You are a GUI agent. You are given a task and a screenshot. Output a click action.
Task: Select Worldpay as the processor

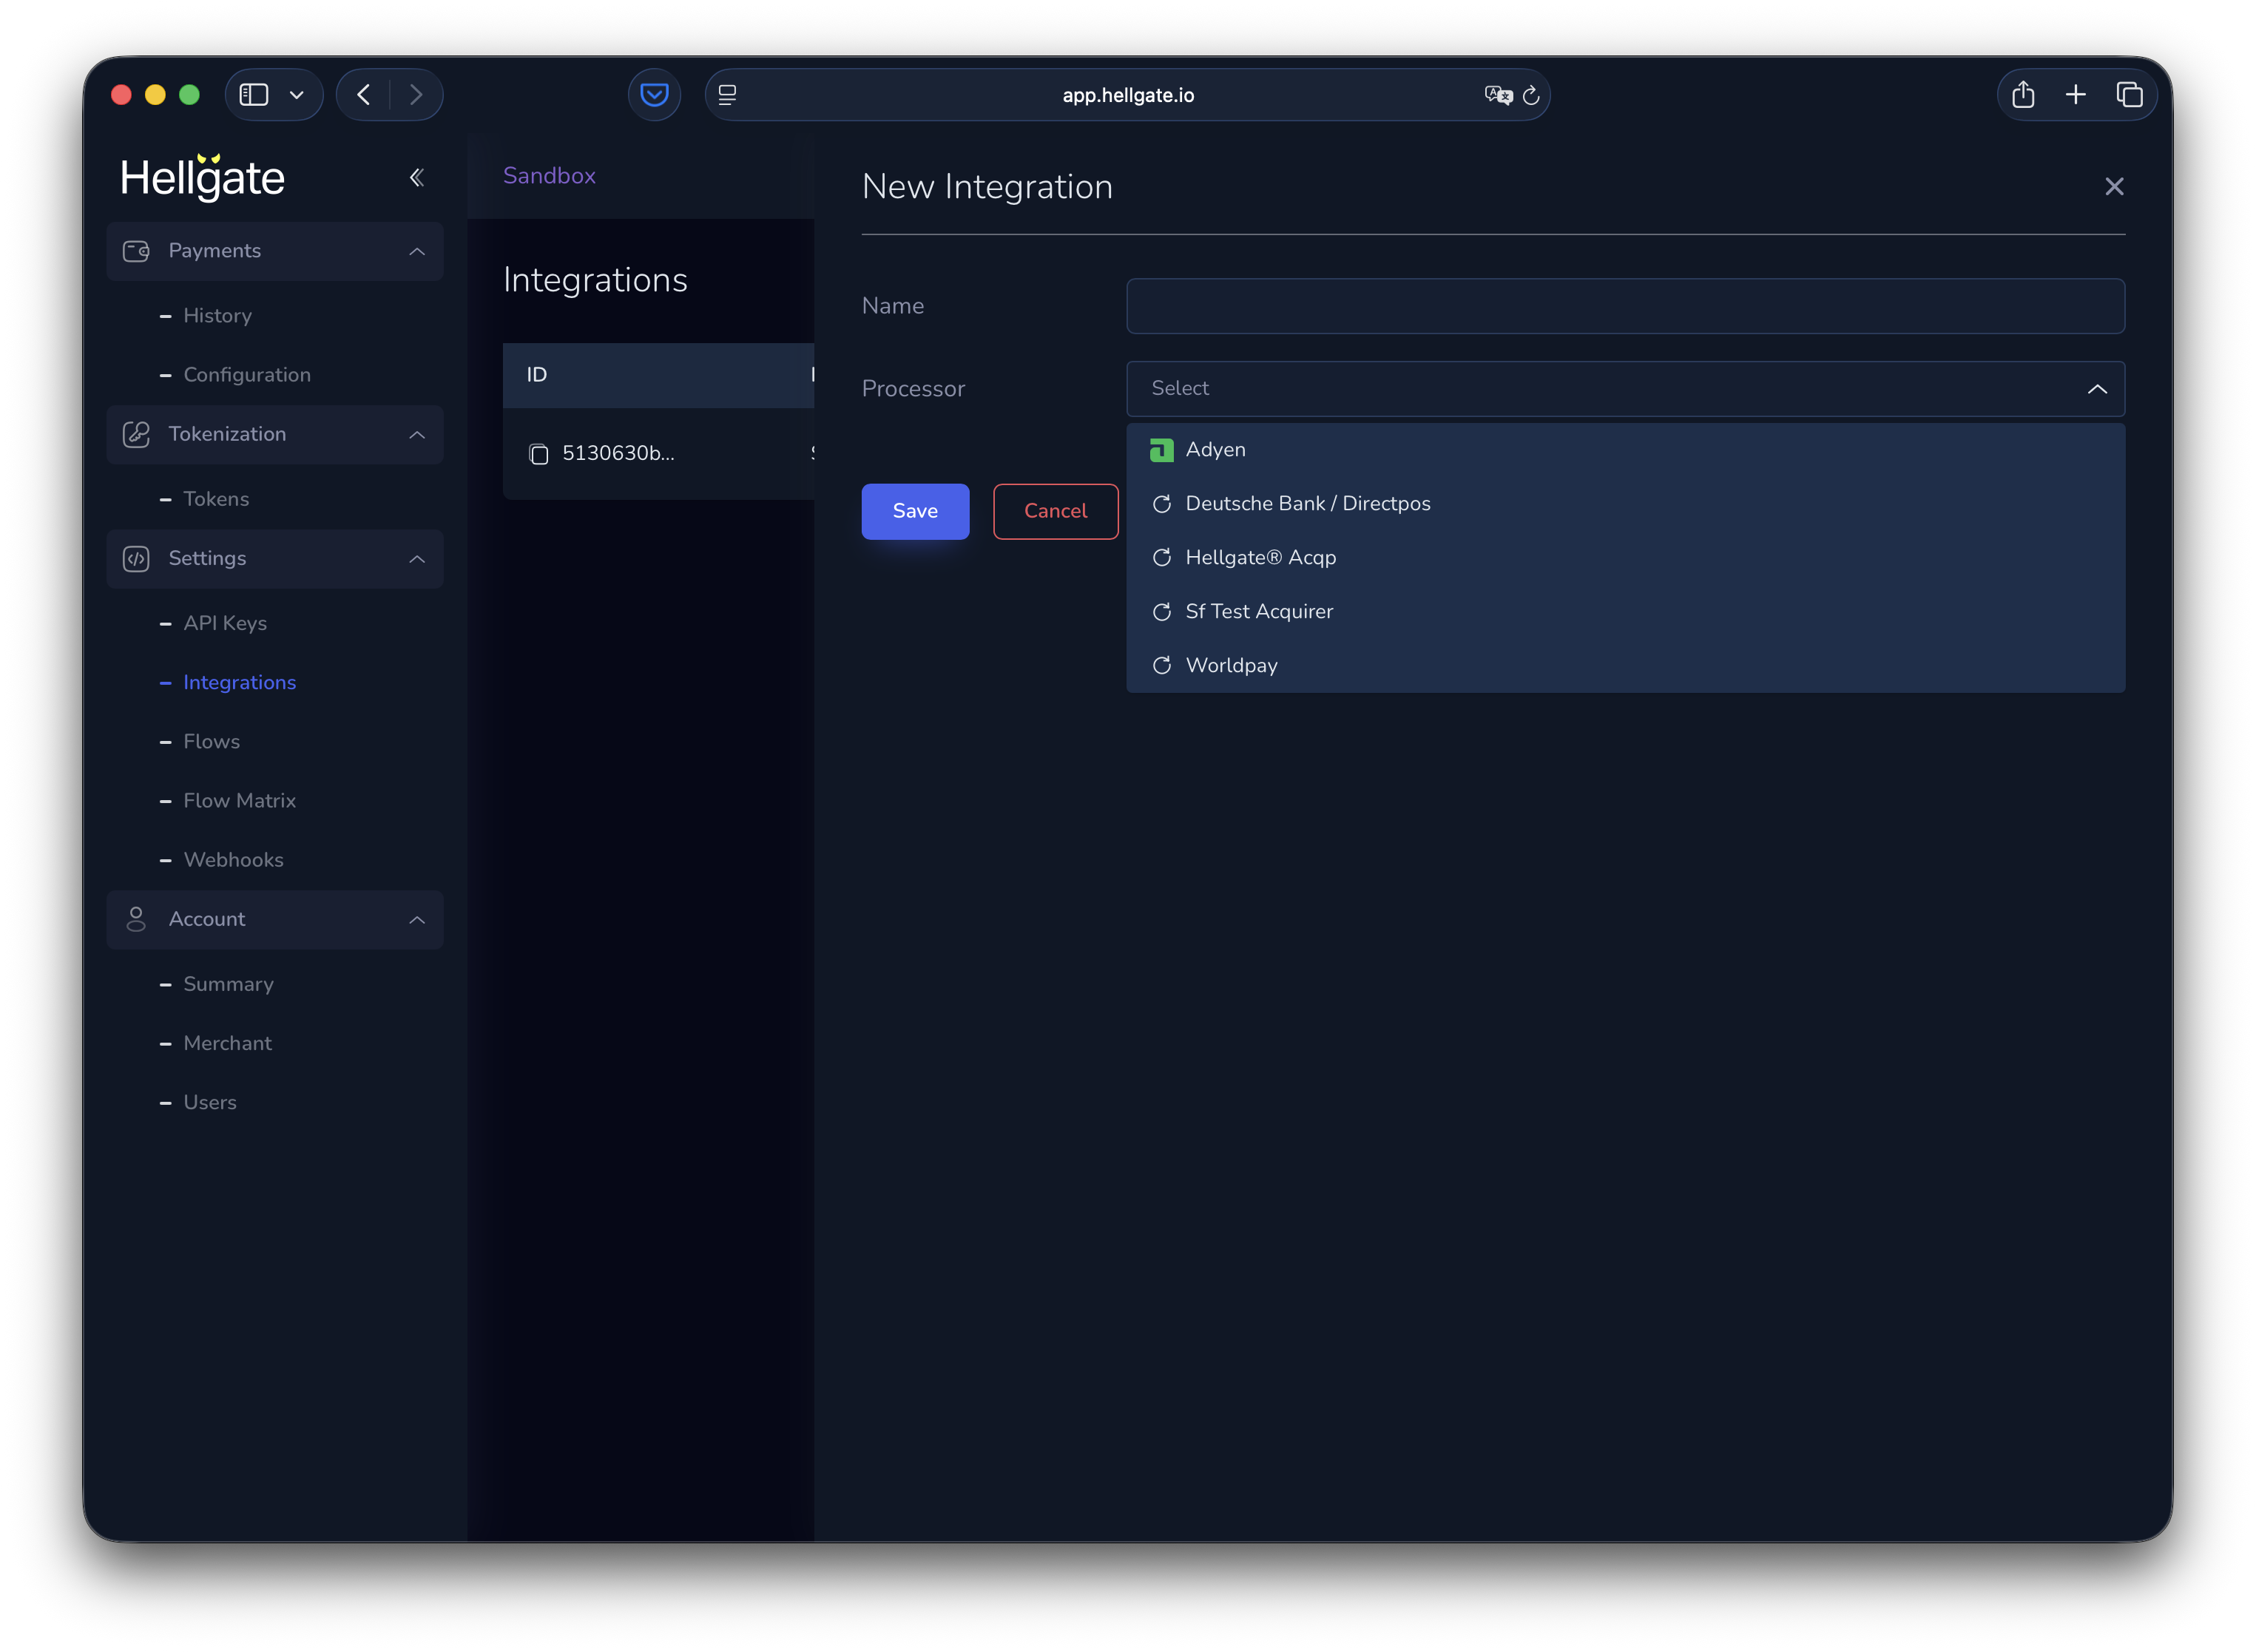coord(1231,665)
